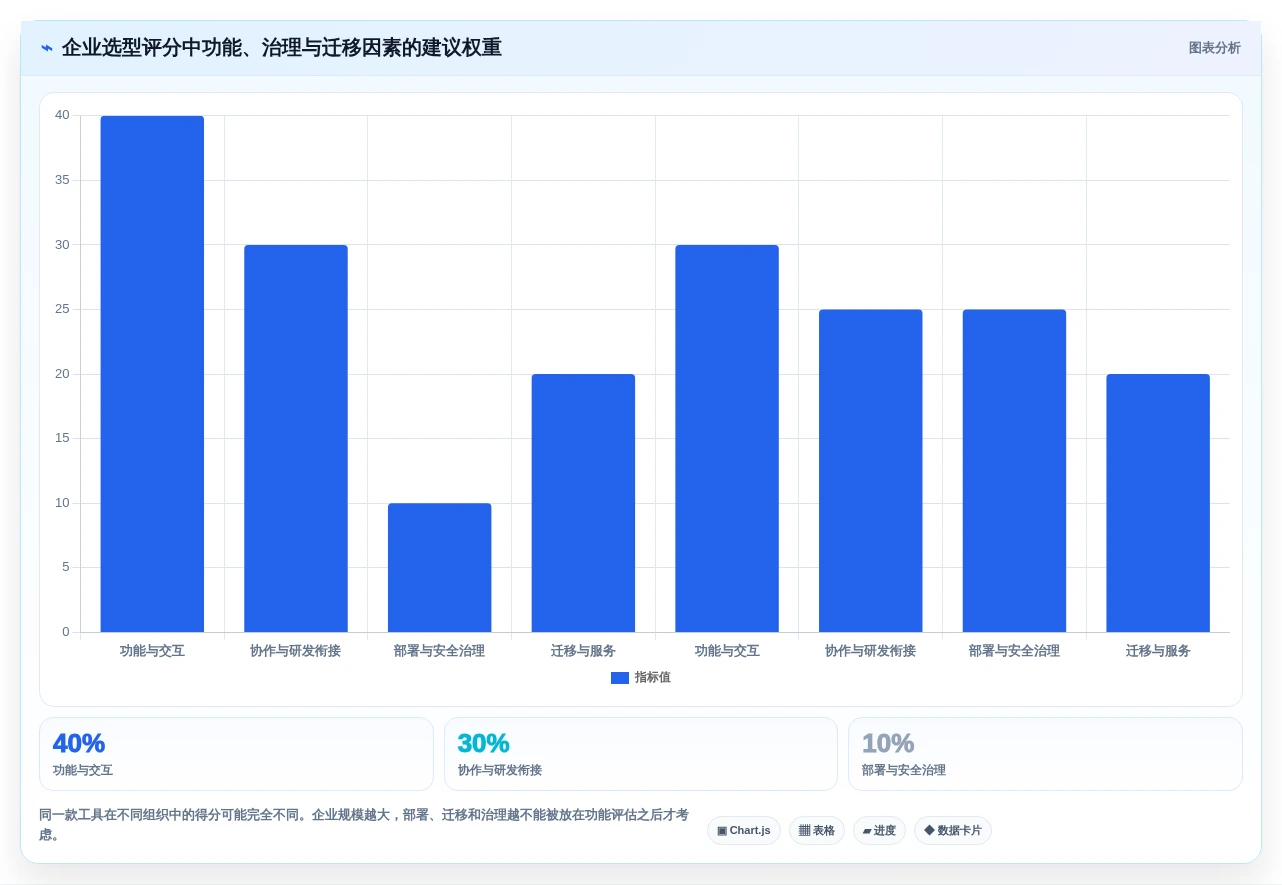Select the Chart.js tag chip
The width and height of the screenshot is (1282, 885).
[744, 831]
